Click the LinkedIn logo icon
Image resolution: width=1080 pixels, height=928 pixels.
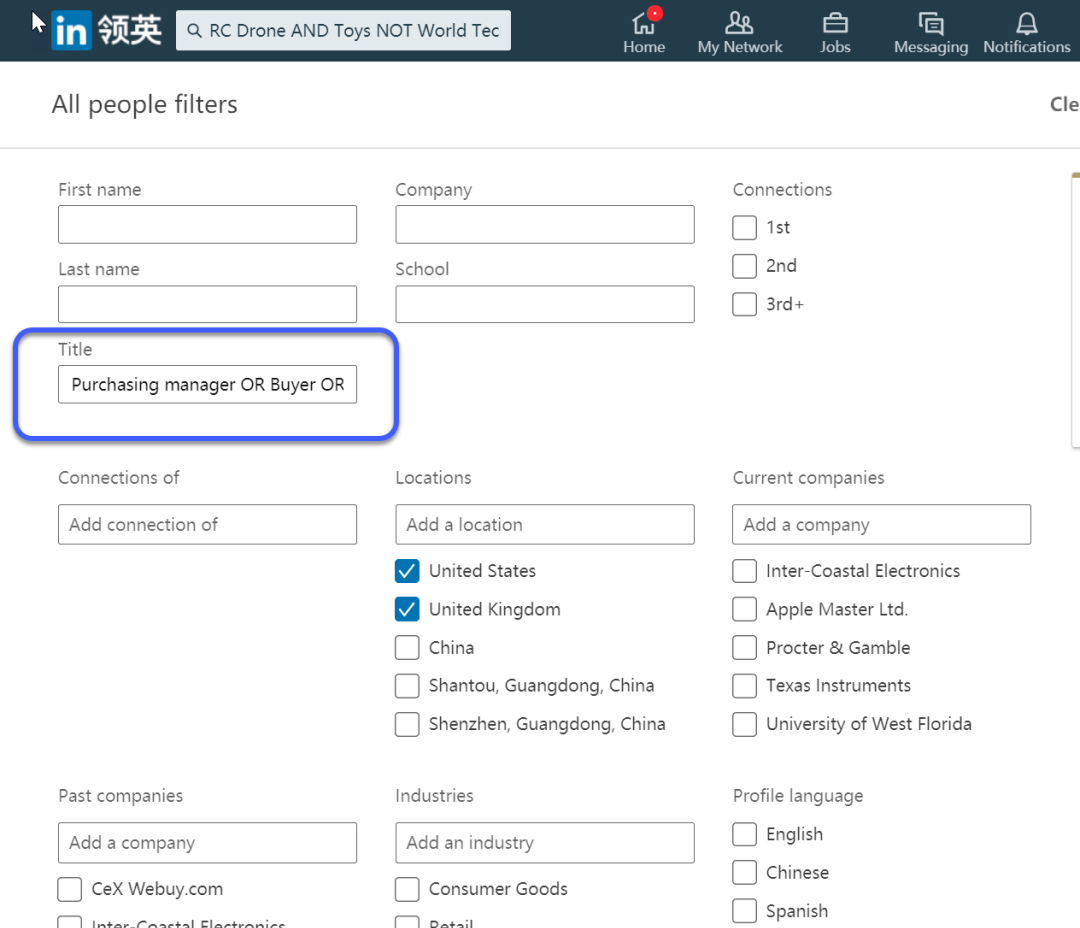click(x=71, y=31)
